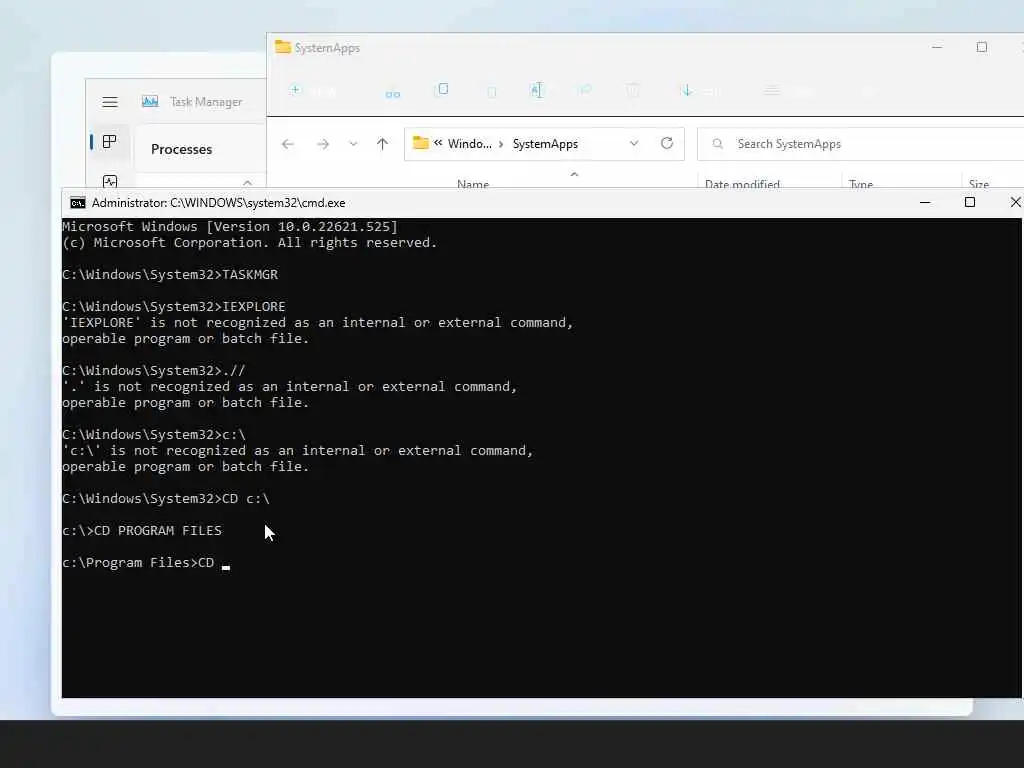Screen dimensions: 1024x768
Task: Maximize the SystemApps File Explorer window
Action: pos(982,47)
